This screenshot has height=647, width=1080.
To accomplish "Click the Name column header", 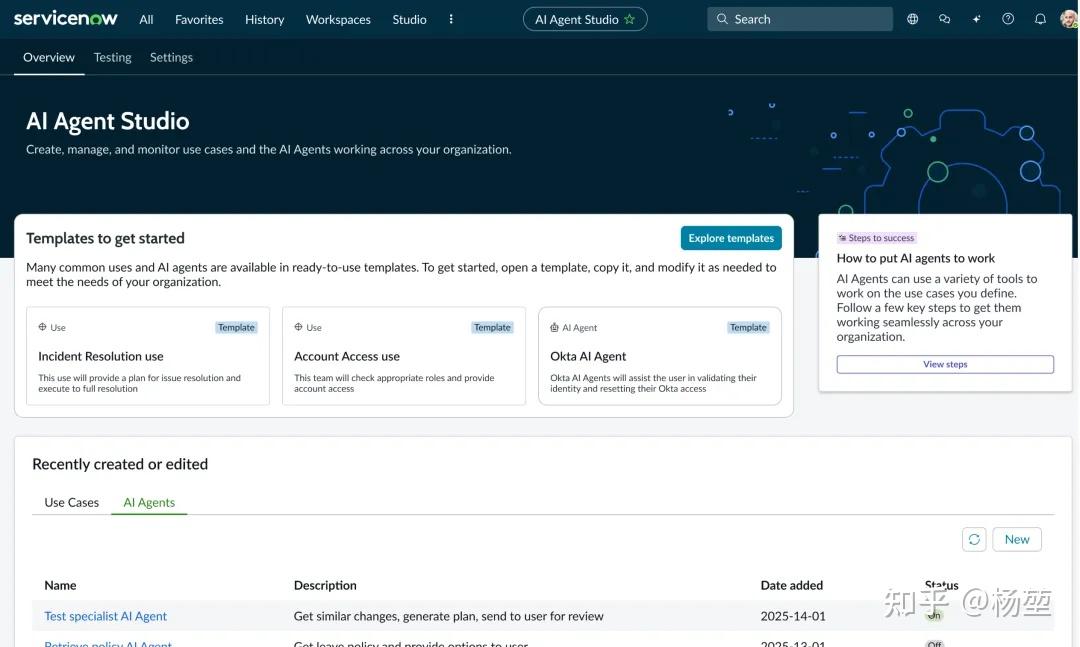I will pos(61,585).
